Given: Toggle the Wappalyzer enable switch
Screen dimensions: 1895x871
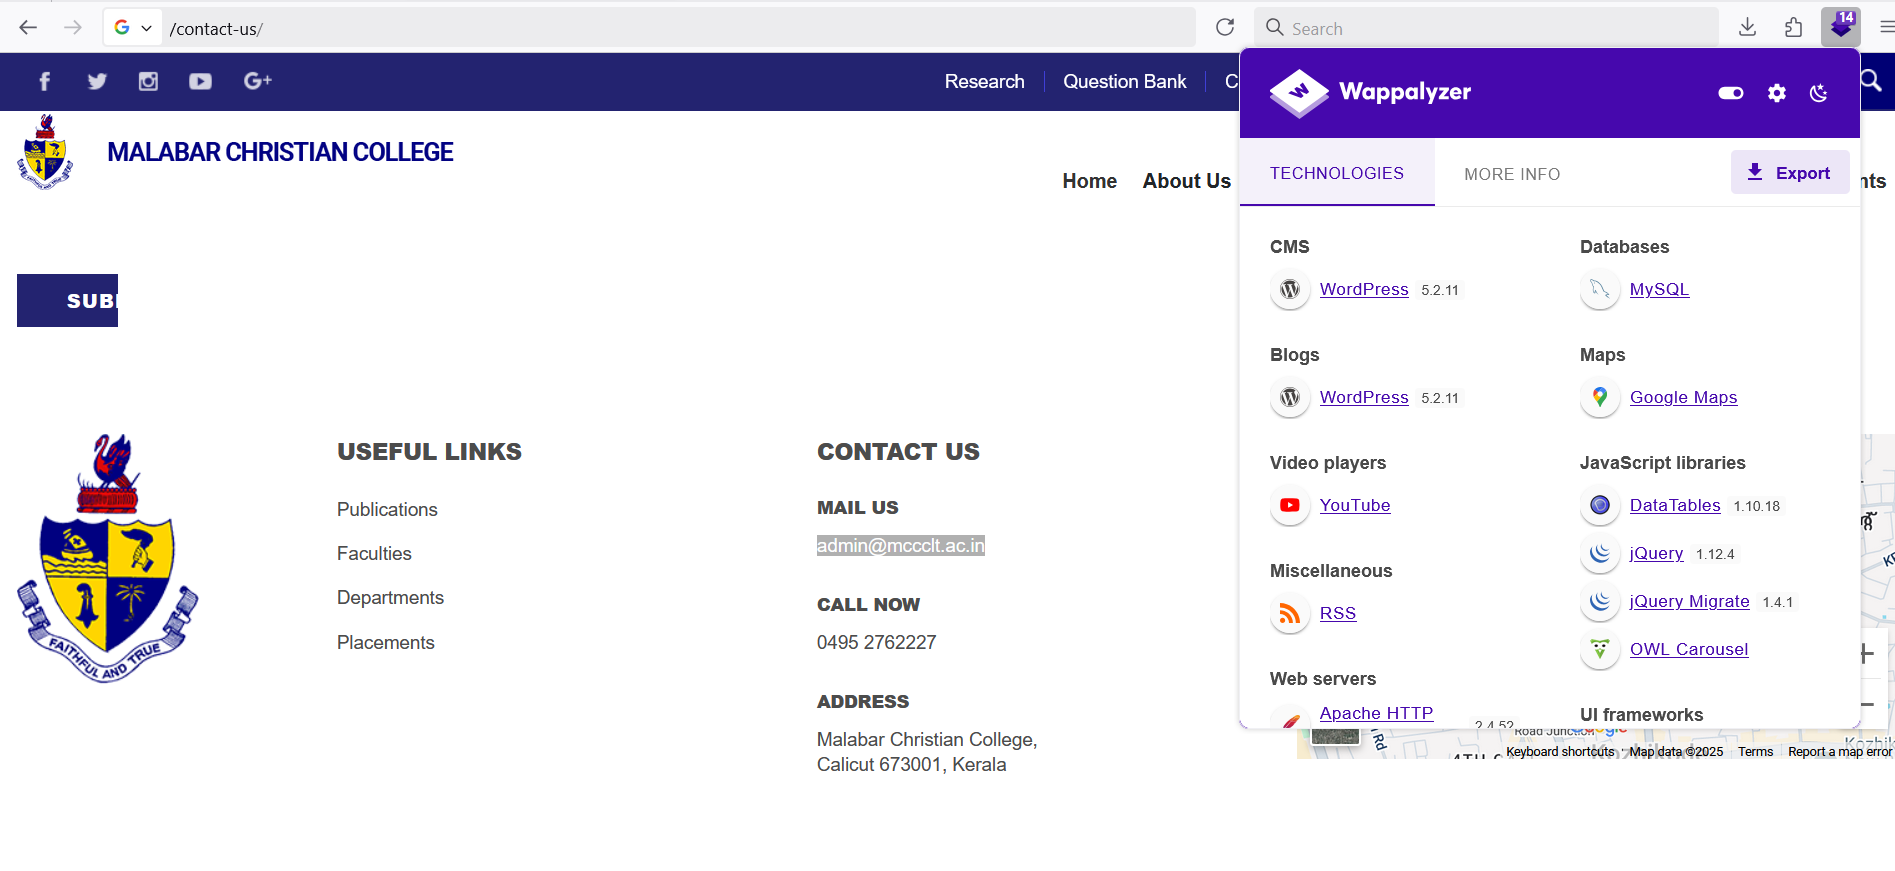Looking at the screenshot, I should pos(1730,93).
